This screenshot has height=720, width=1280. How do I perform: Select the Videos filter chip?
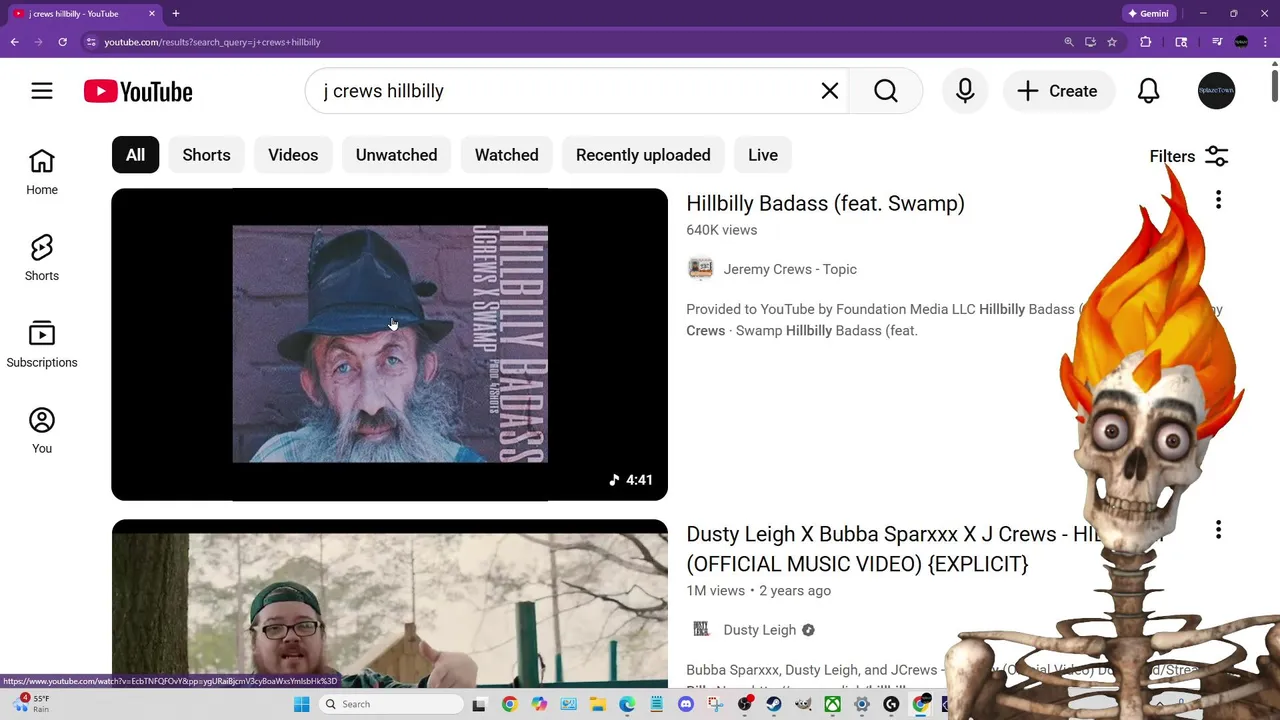293,155
